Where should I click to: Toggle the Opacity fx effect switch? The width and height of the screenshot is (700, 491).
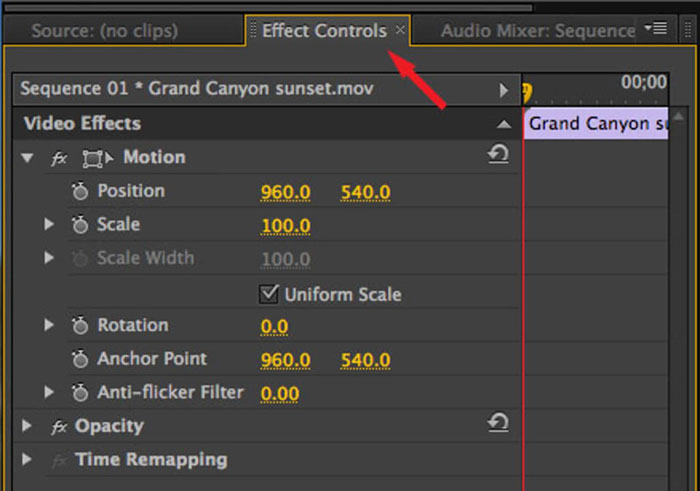click(x=59, y=427)
